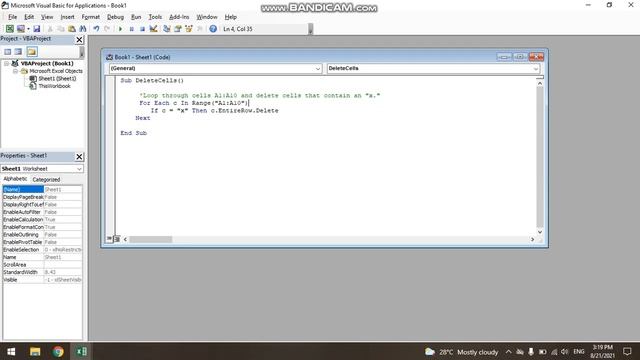This screenshot has height=360, width=640.
Task: Click View Code icon in Project panel
Action: pos(8,51)
